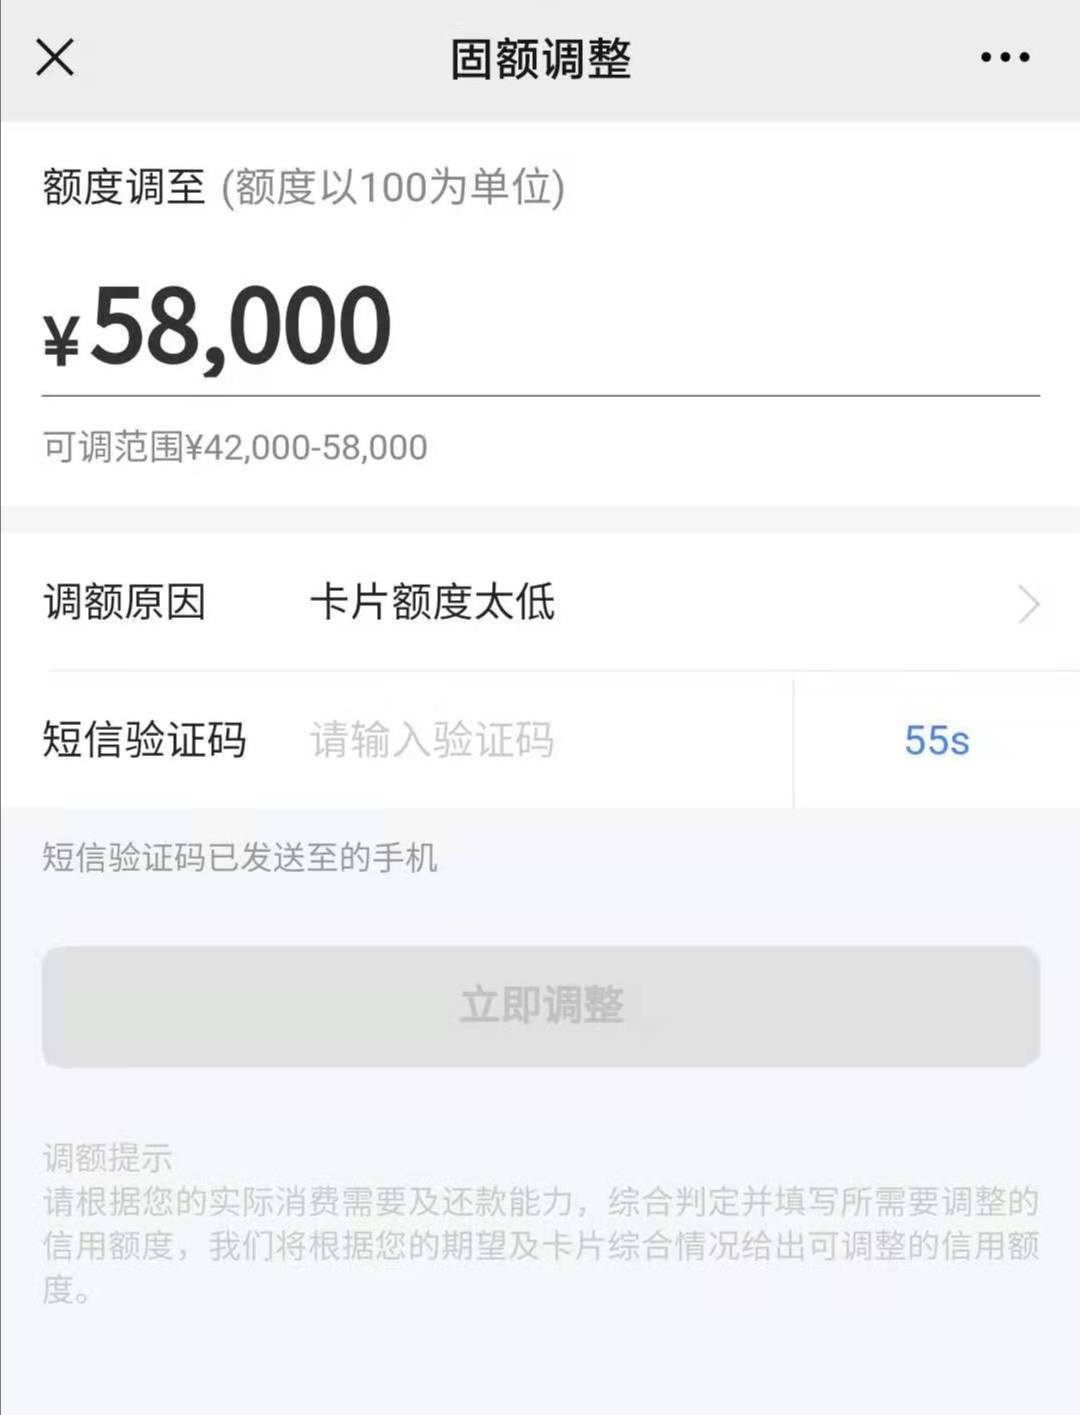Tap the underline beneath the amount field
Viewport: 1080px width, 1415px height.
[x=541, y=396]
